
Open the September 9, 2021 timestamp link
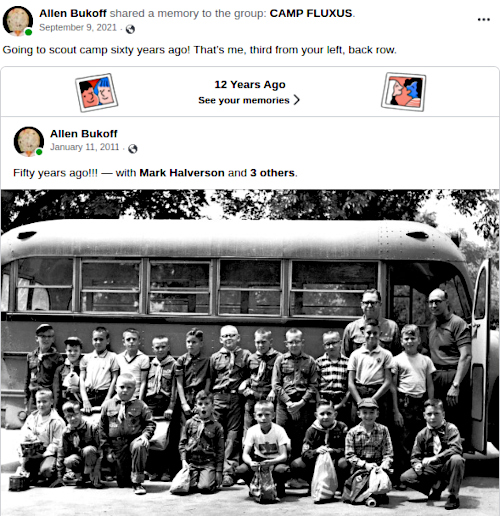[x=78, y=28]
